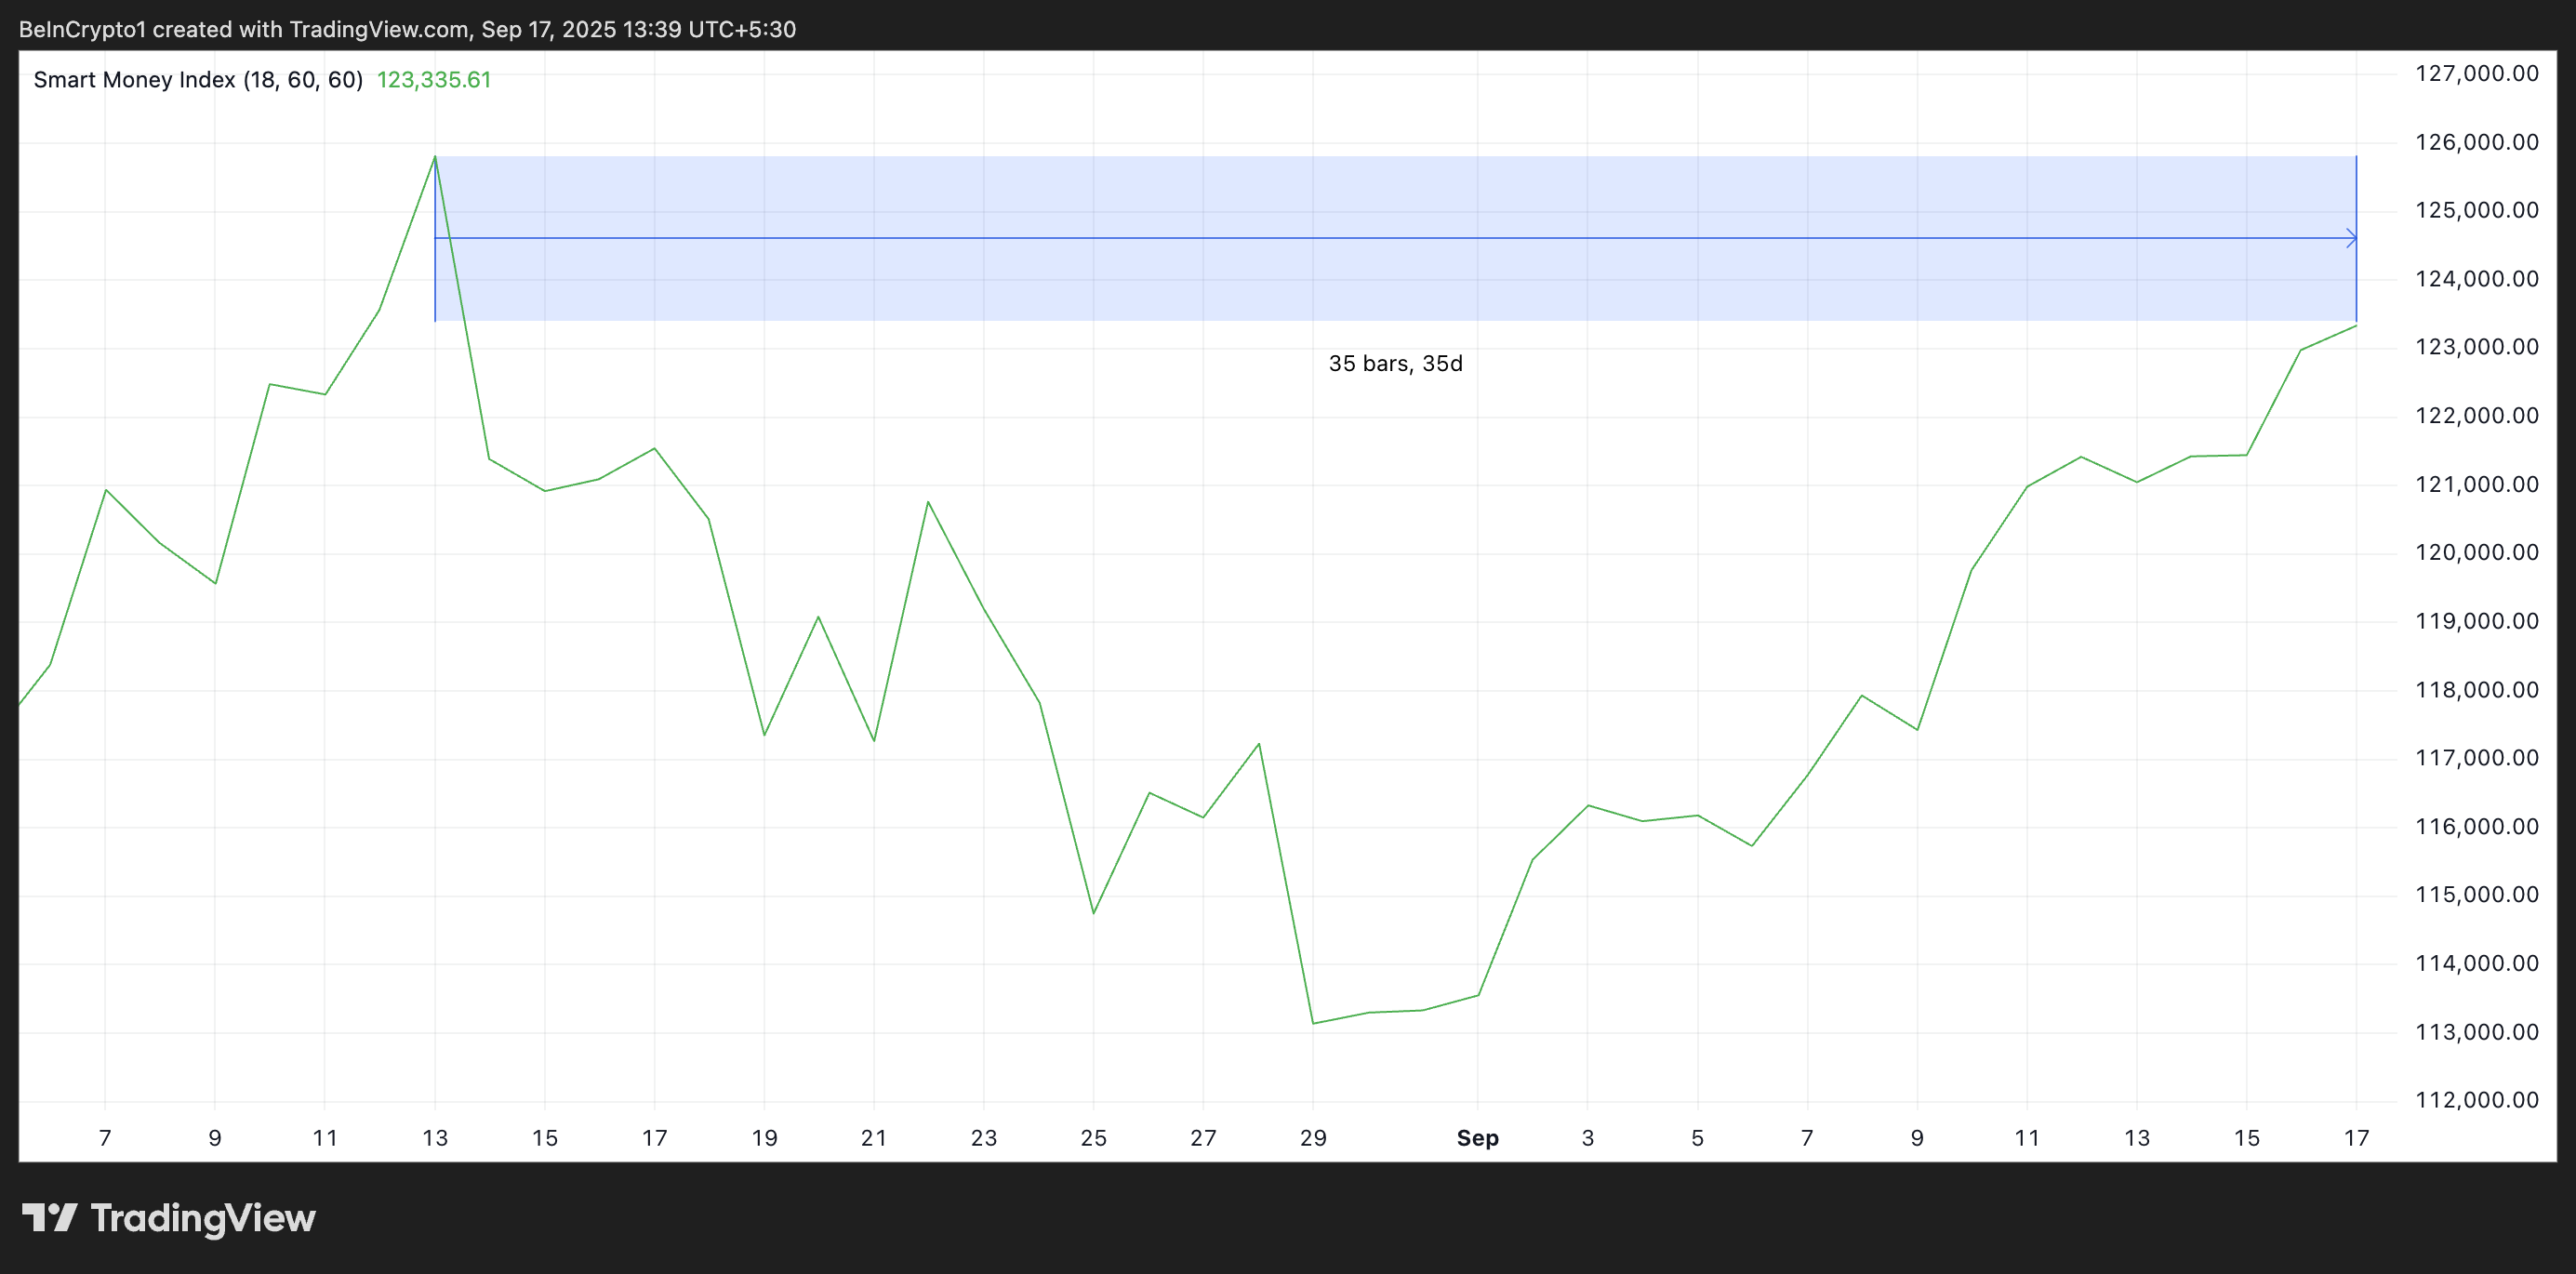Click the TradingView logo icon

click(x=49, y=1217)
